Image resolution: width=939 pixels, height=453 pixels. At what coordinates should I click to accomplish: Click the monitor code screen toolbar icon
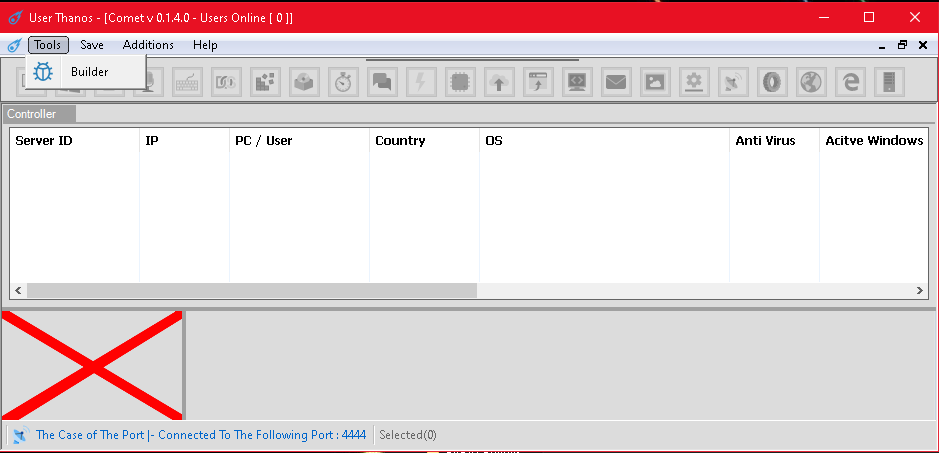pos(577,82)
